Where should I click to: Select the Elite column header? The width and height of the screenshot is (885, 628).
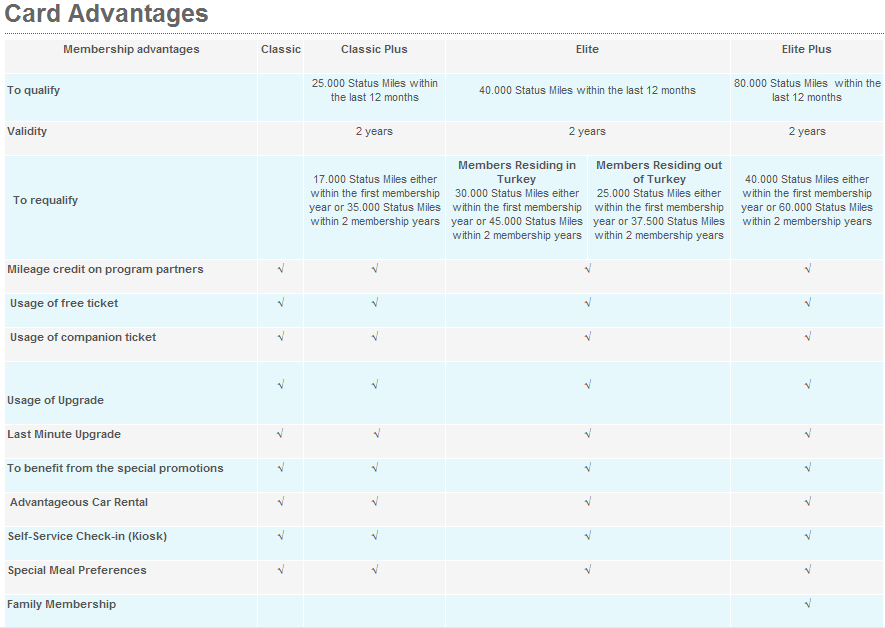tap(587, 49)
